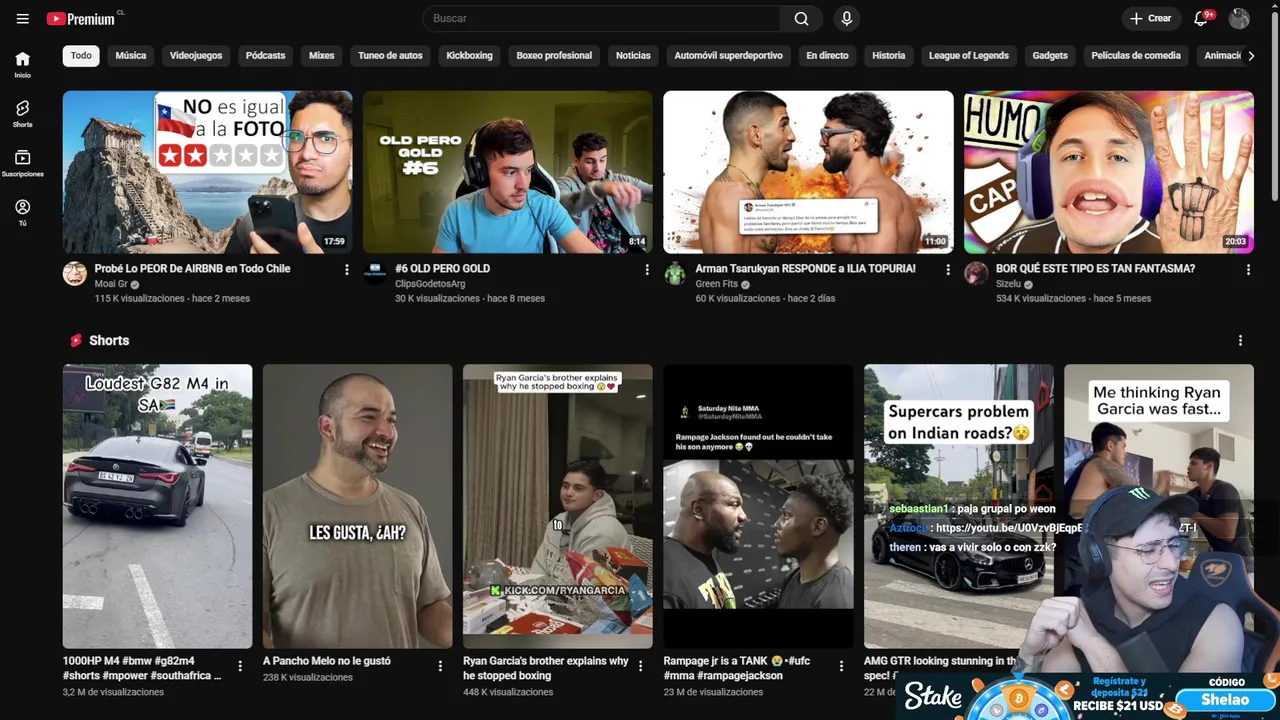Open the Tú page in the sidebar
The height and width of the screenshot is (720, 1280).
tap(22, 213)
